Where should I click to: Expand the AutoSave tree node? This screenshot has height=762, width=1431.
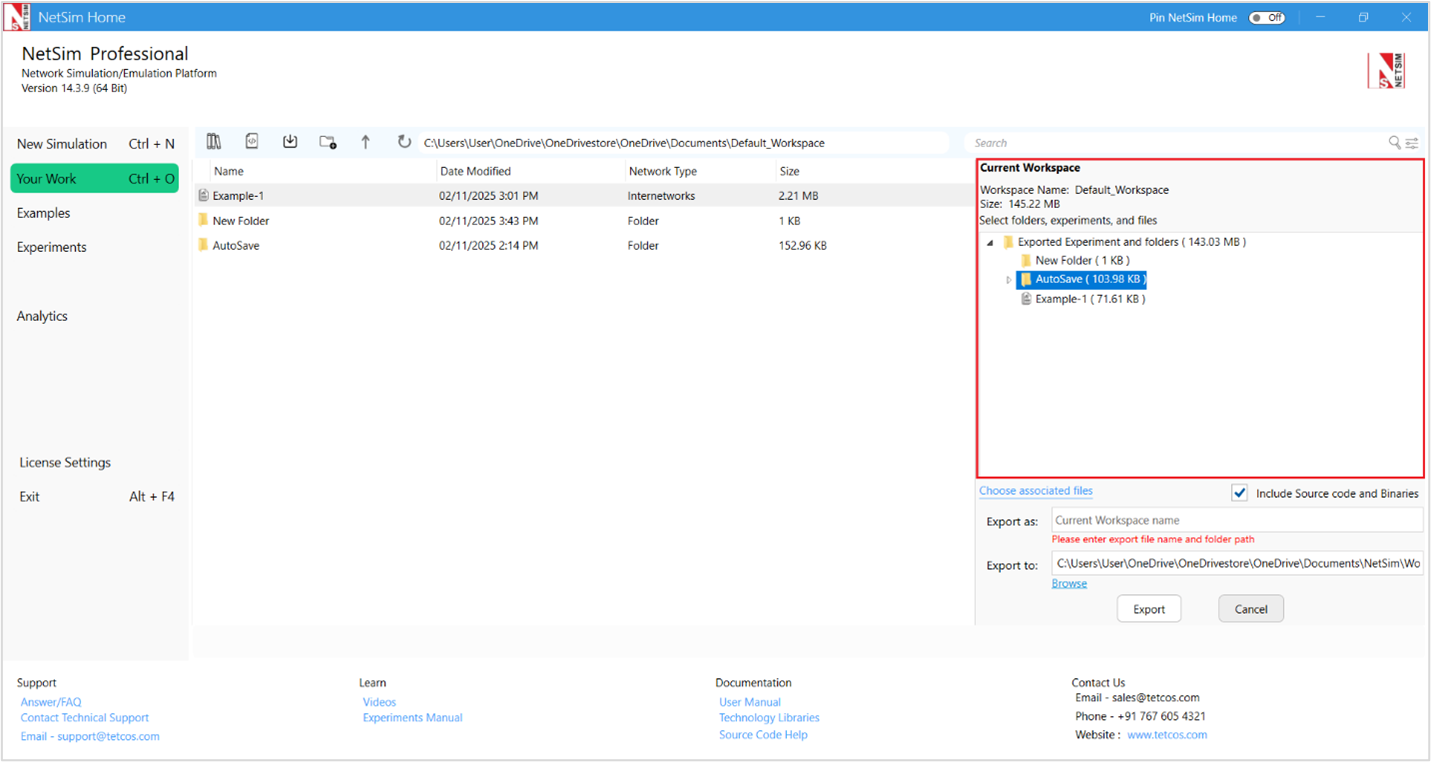pos(1008,280)
